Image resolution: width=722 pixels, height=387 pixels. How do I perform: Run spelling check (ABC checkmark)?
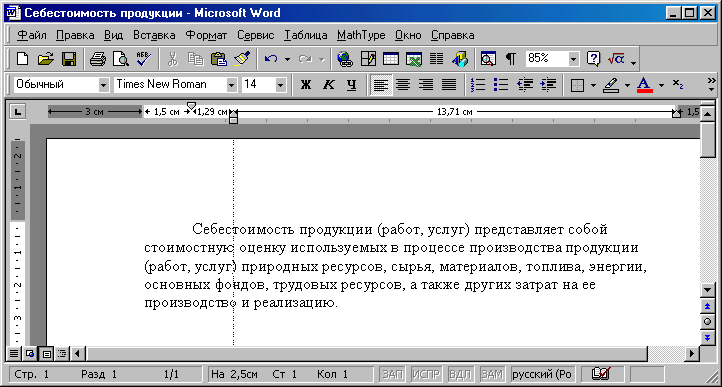click(x=144, y=59)
